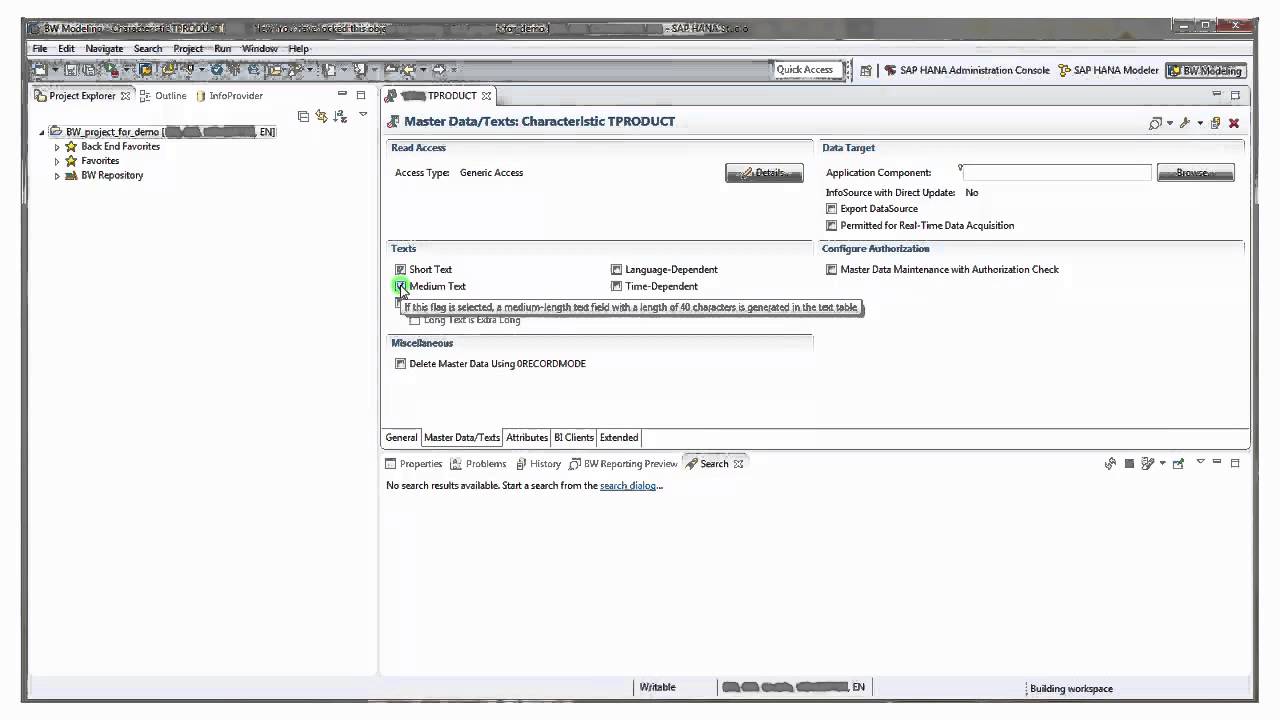Close the Search view tab
The height and width of the screenshot is (720, 1280).
coord(738,464)
